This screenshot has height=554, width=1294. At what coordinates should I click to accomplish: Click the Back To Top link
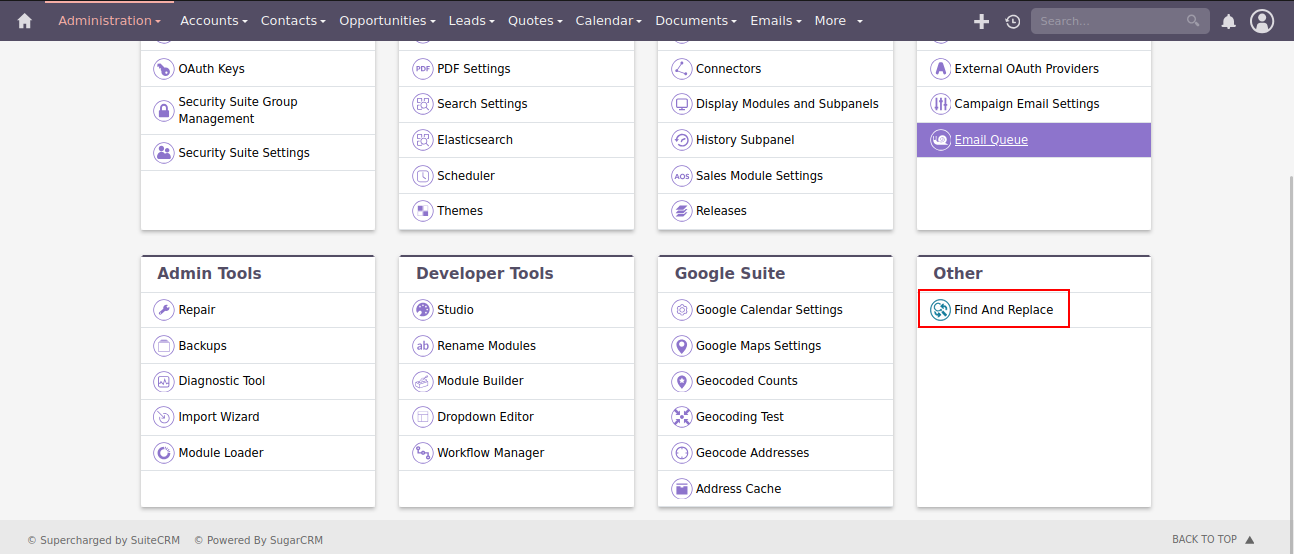tap(1212, 539)
